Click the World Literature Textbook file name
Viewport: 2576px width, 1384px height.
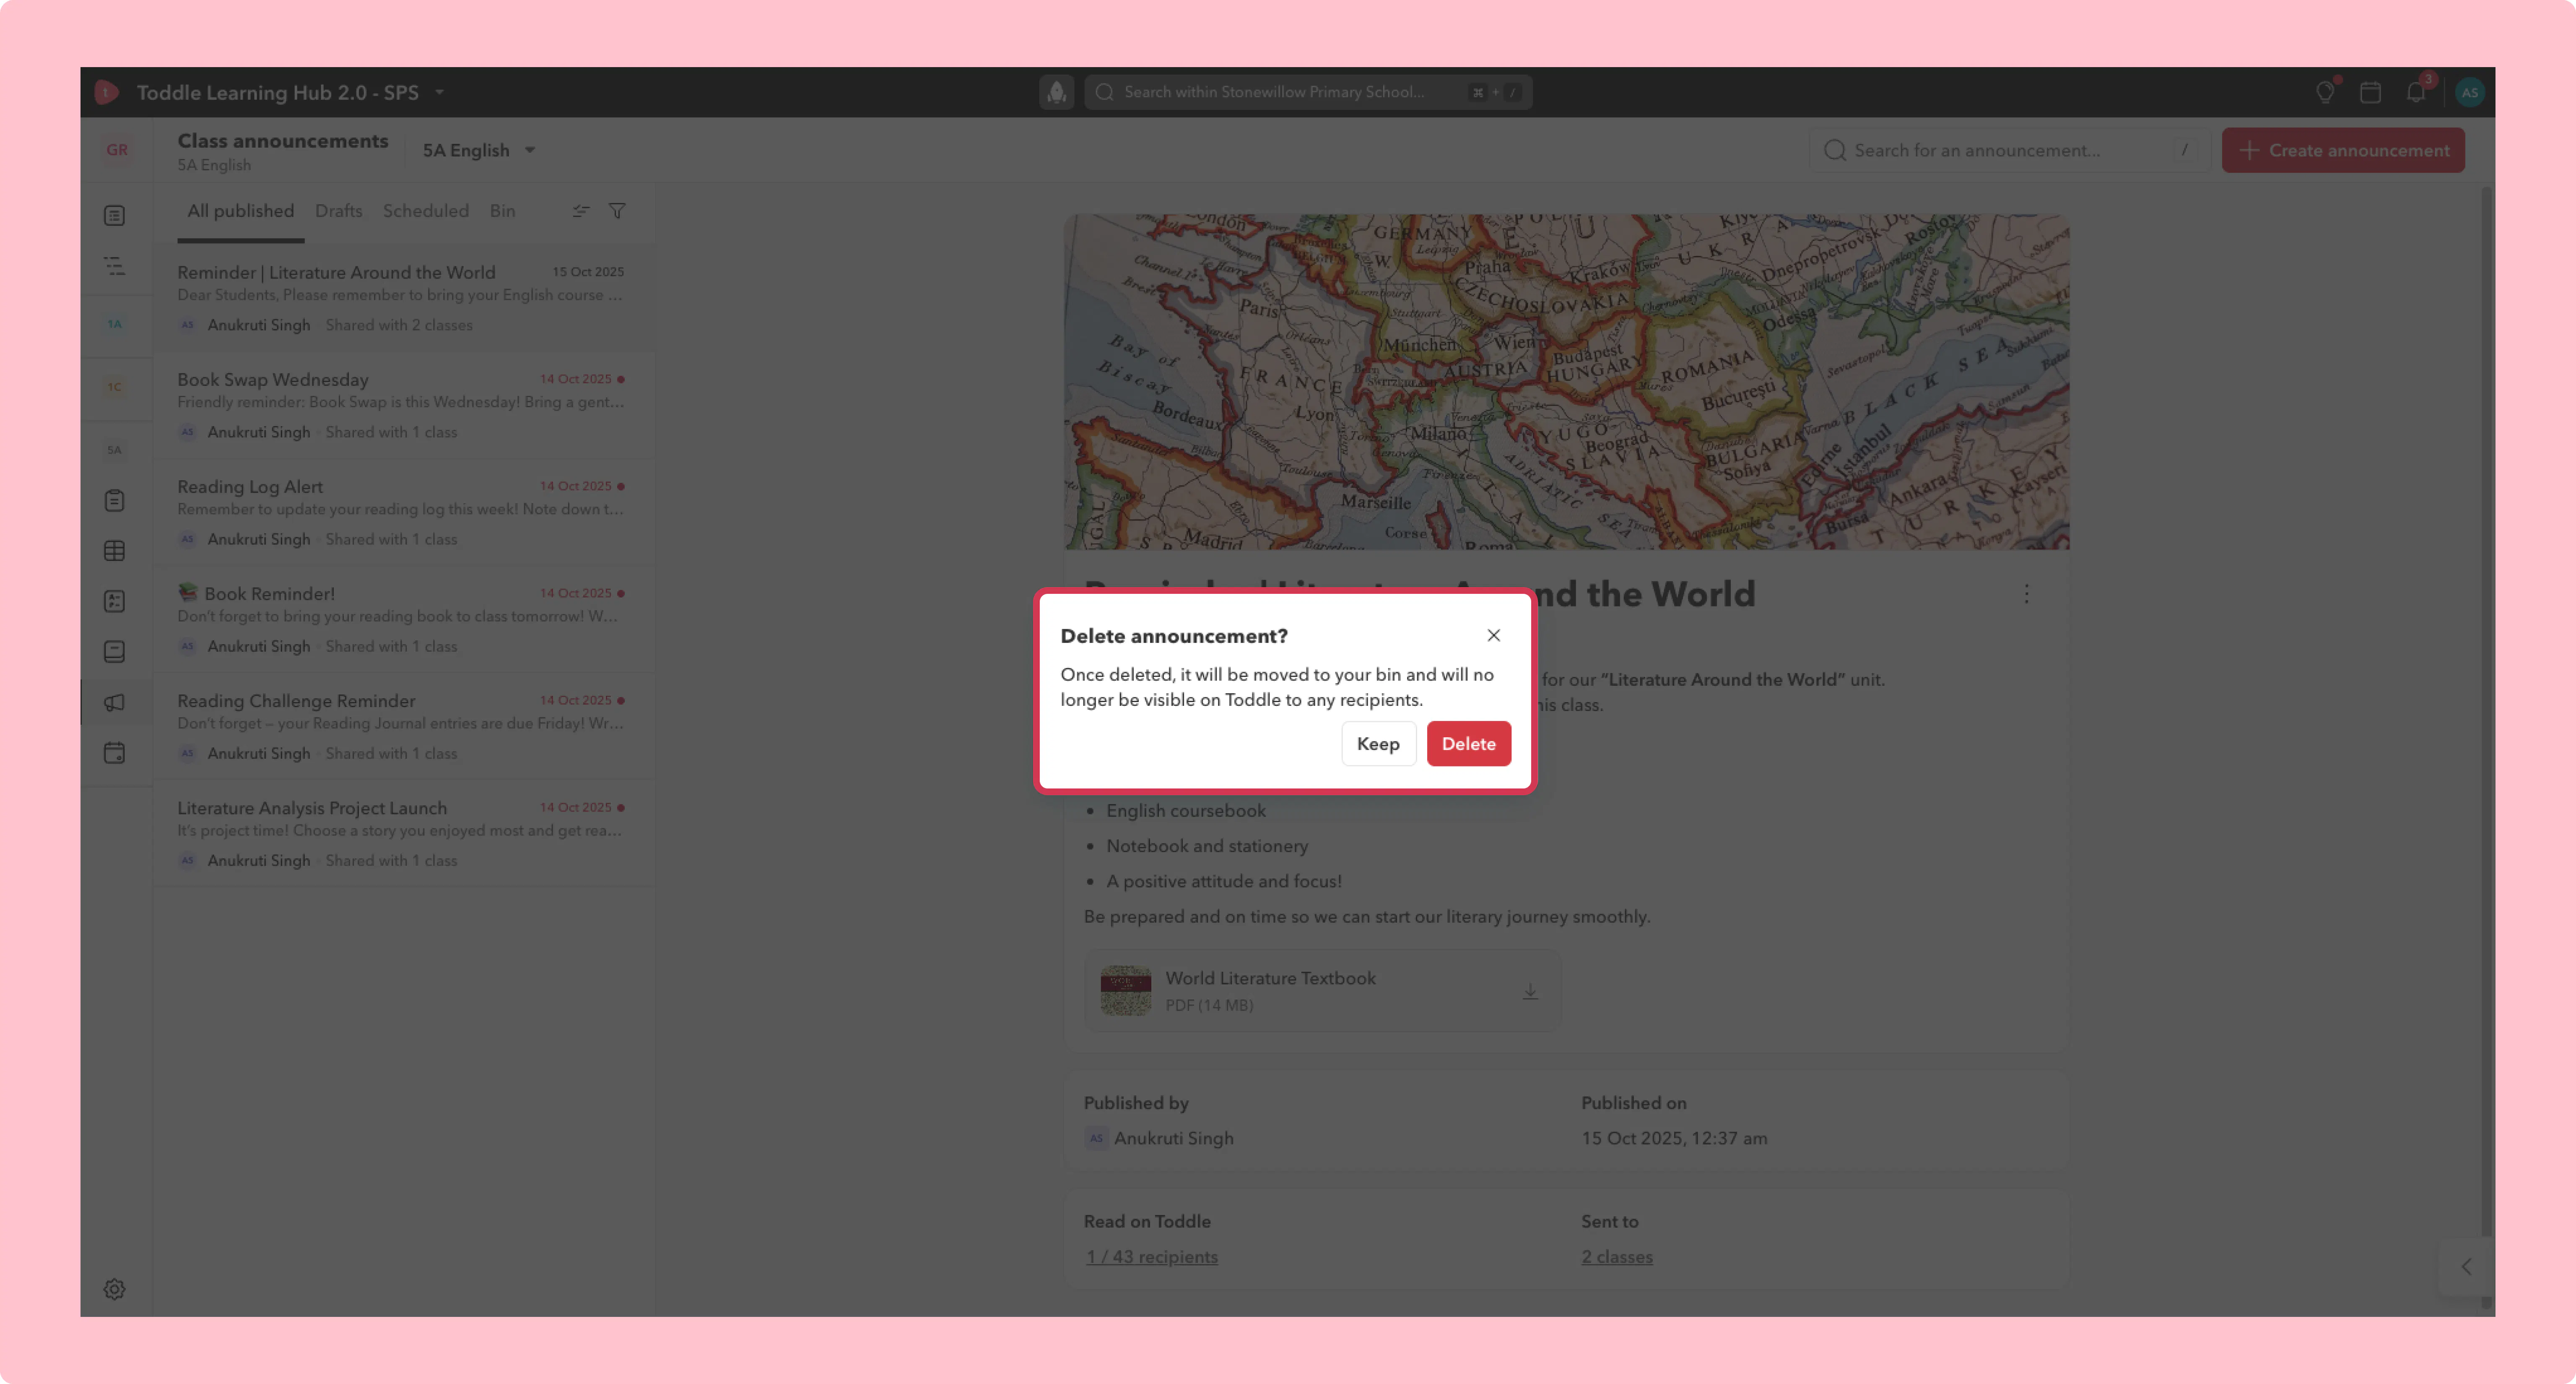pyautogui.click(x=1270, y=979)
